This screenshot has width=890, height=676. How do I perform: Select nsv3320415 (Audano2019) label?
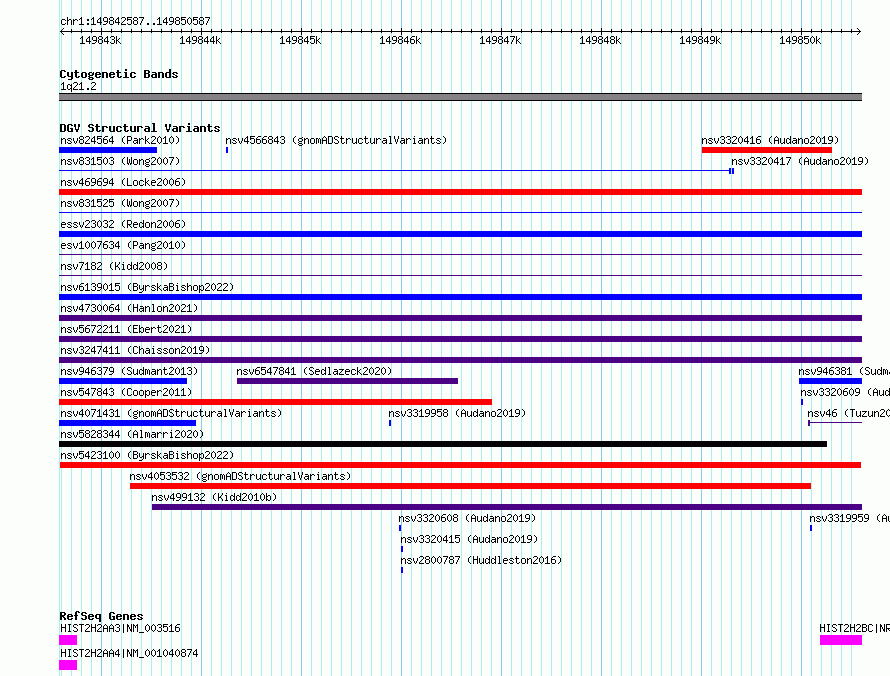469,539
